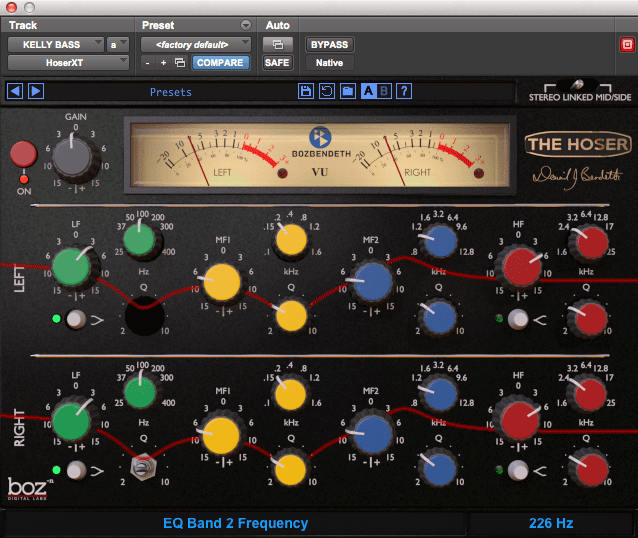Load the previous preset with left arrow

coord(15,91)
